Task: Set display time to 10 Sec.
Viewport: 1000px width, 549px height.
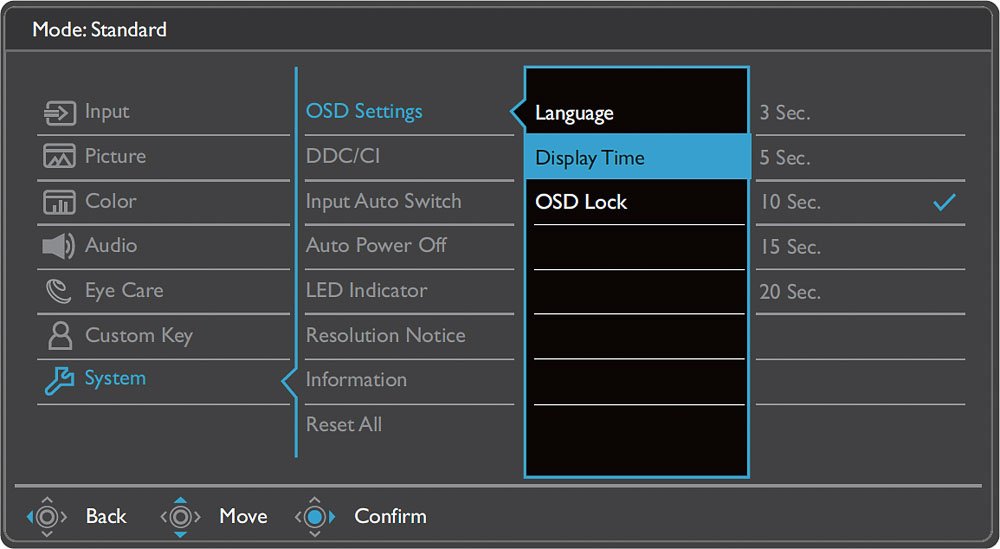Action: point(790,202)
